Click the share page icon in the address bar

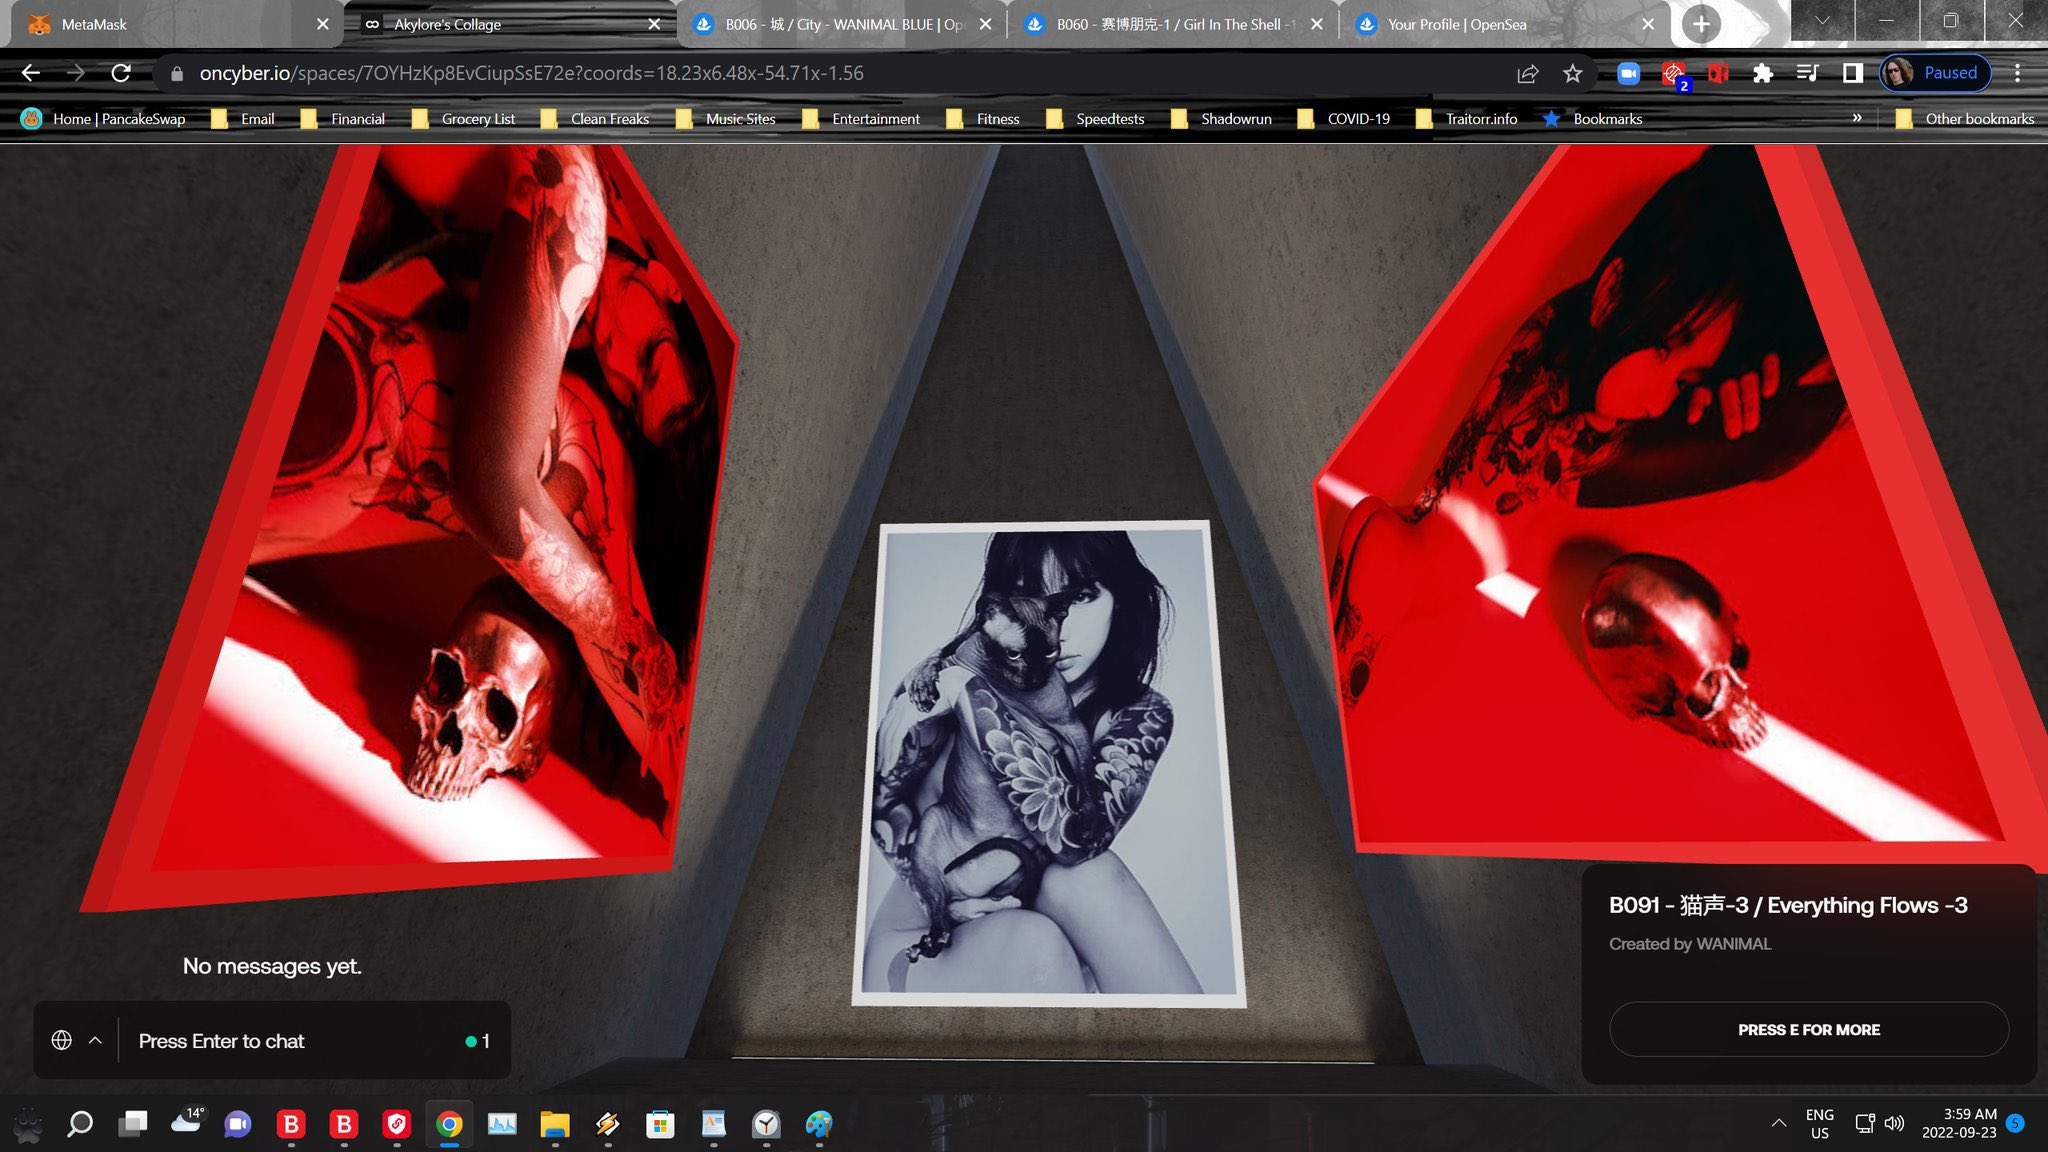[1527, 73]
